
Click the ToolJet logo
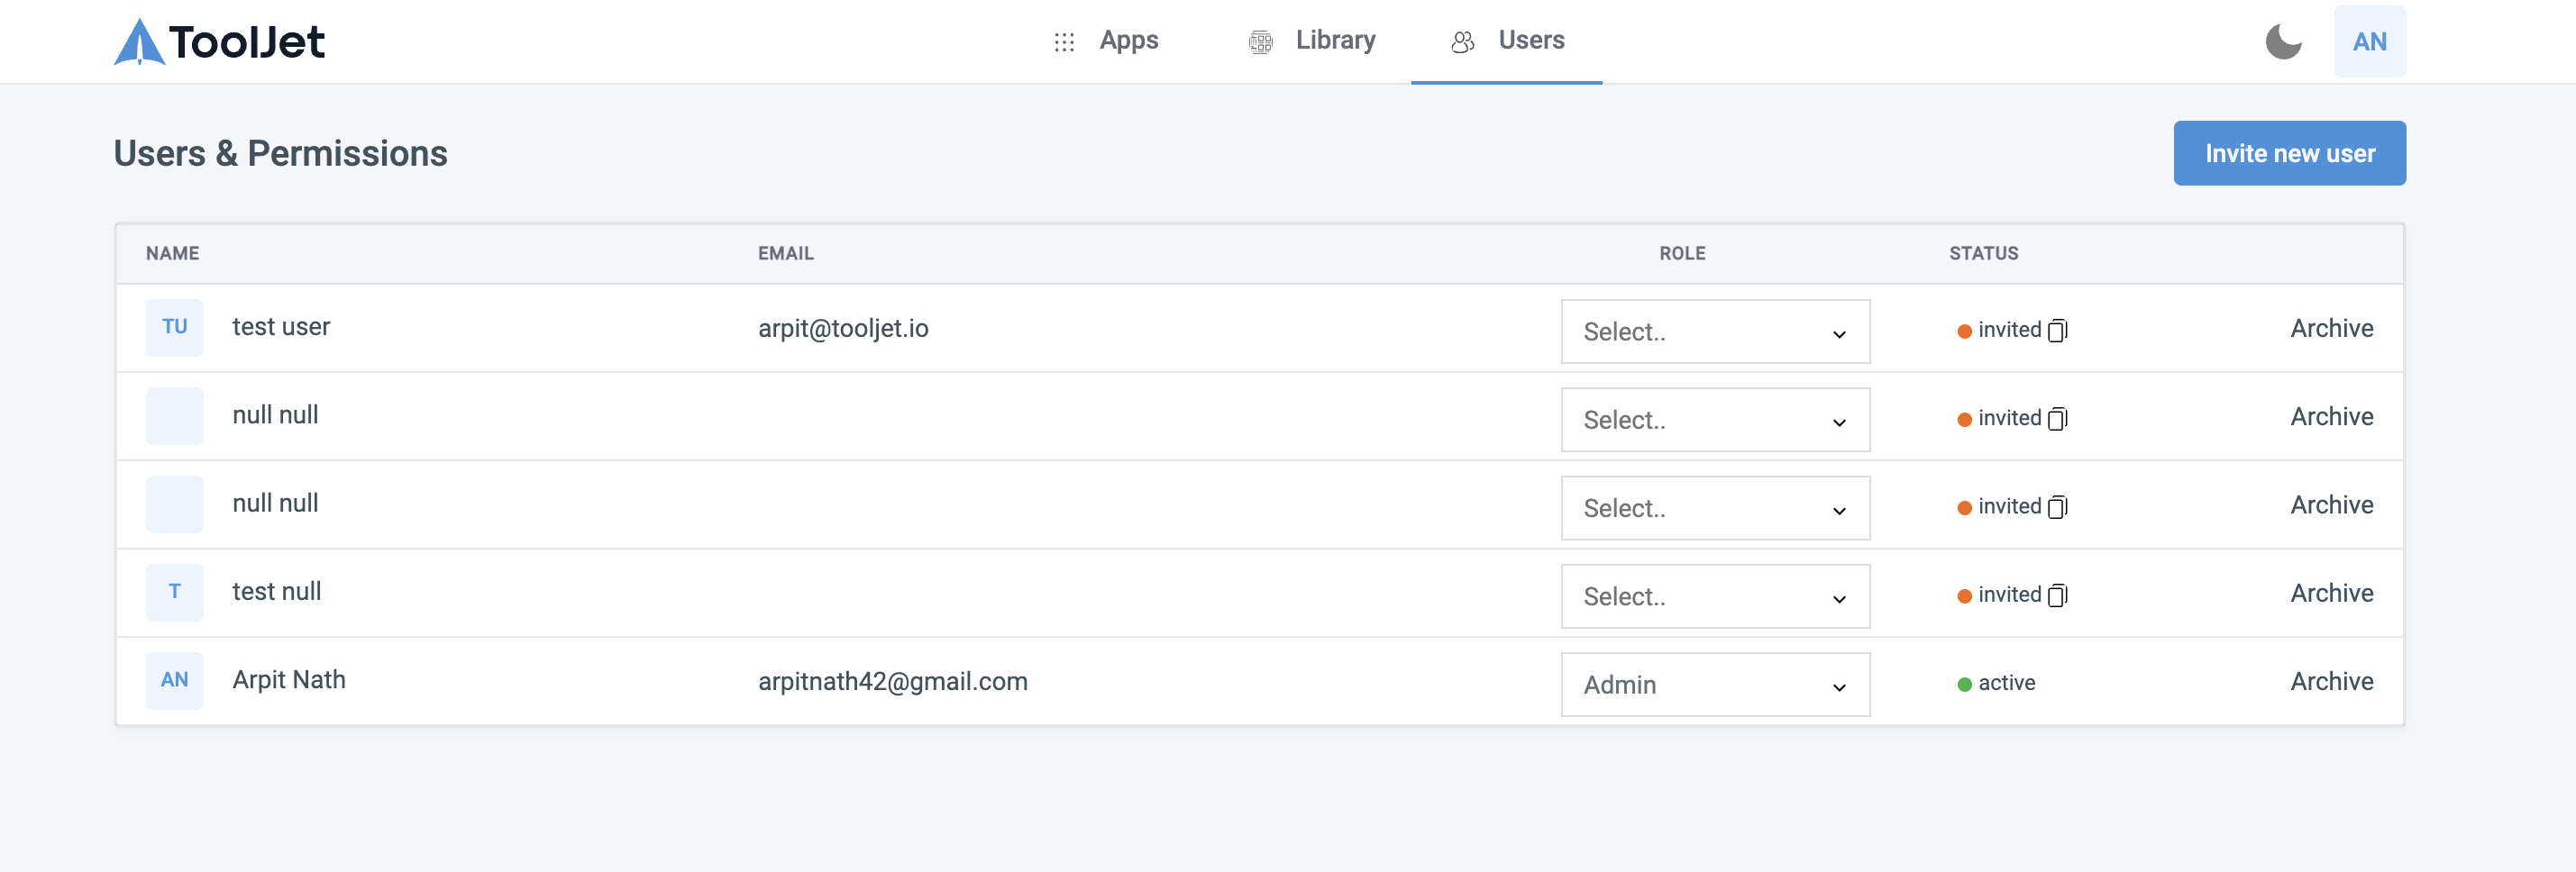pos(219,41)
